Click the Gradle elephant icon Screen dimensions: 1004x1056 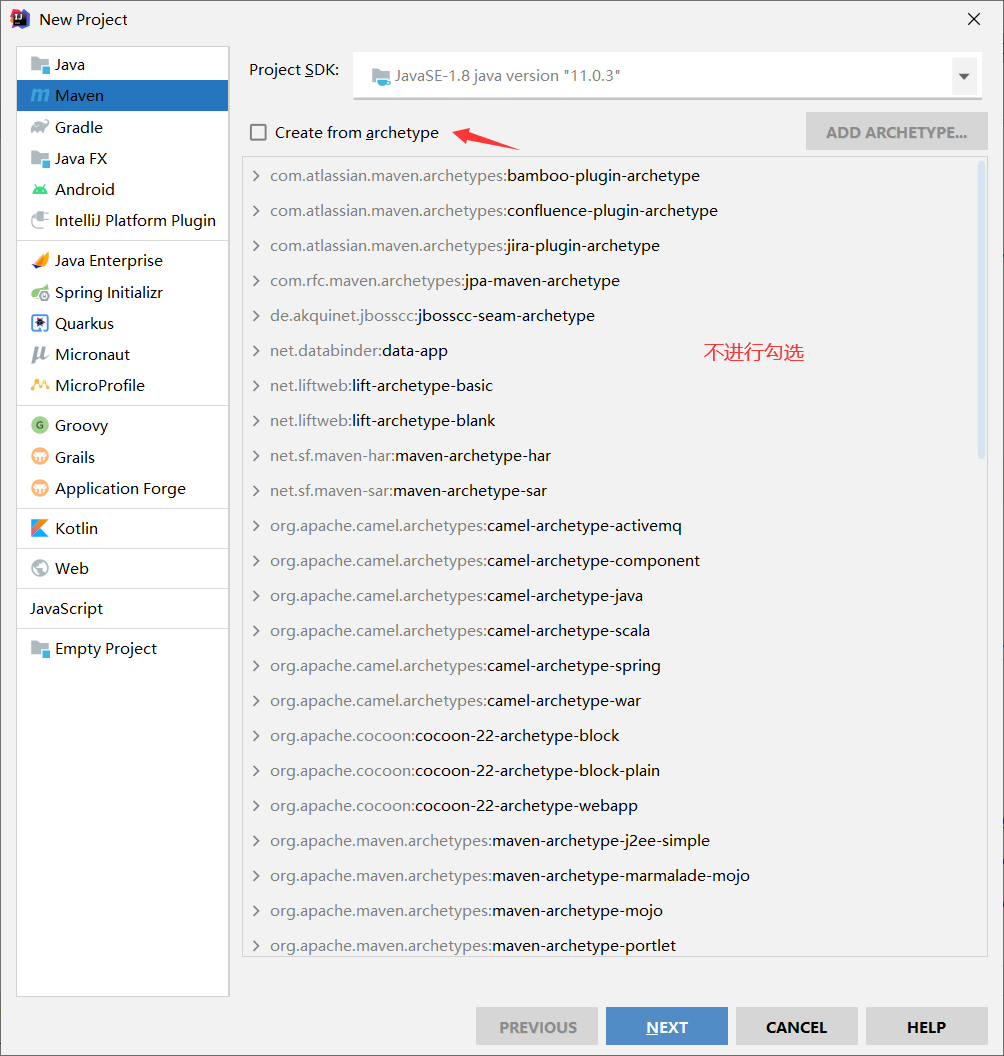tap(40, 127)
